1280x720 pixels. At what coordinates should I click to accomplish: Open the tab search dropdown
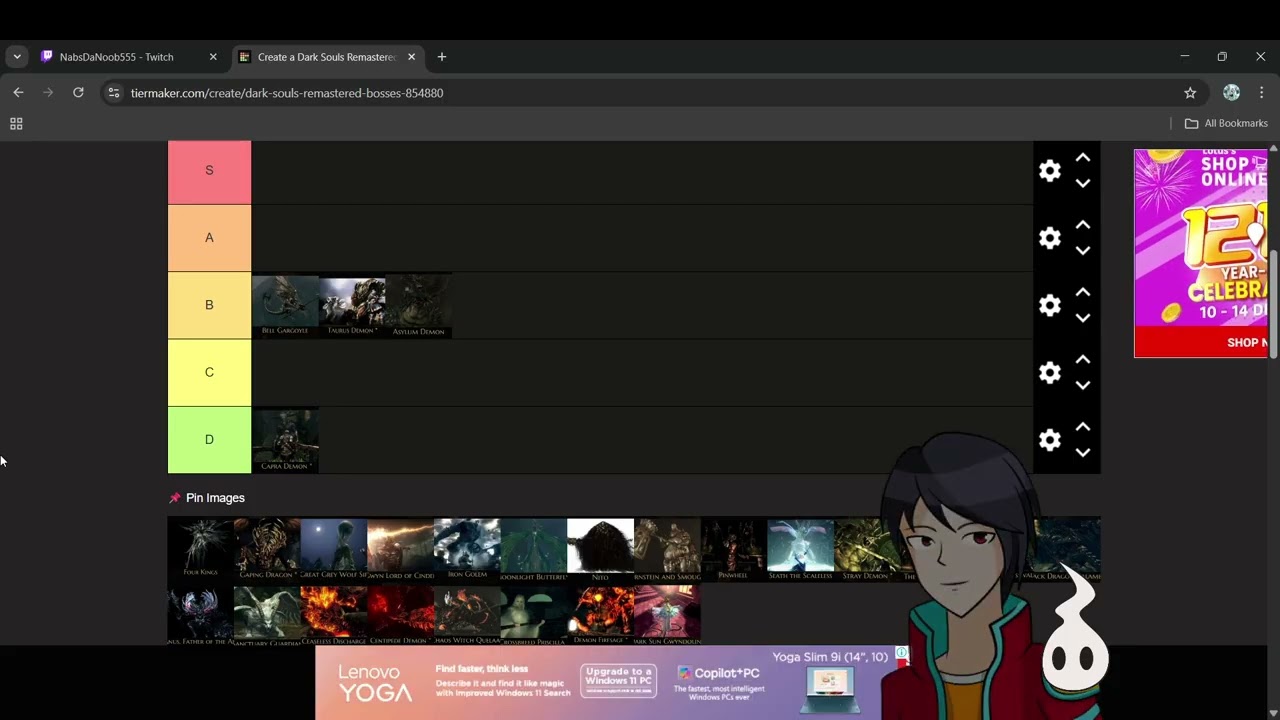point(17,57)
